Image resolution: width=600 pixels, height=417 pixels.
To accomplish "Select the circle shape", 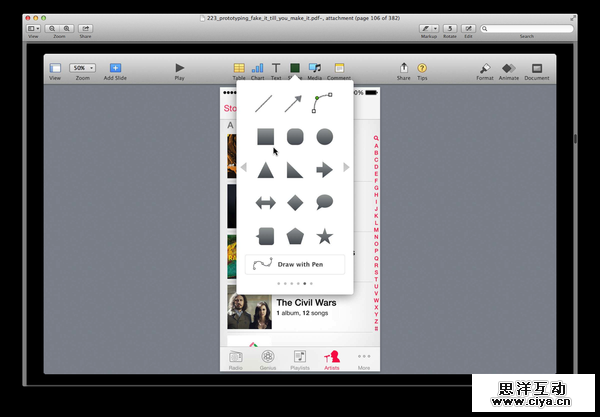I will click(x=324, y=137).
